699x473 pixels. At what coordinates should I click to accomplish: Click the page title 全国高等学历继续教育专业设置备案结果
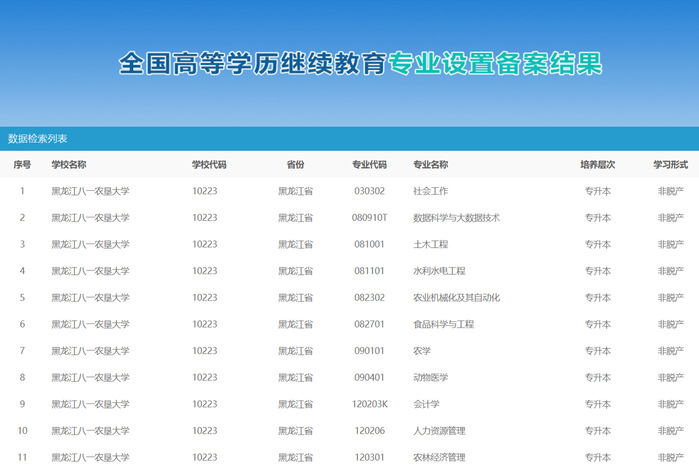[x=360, y=64]
